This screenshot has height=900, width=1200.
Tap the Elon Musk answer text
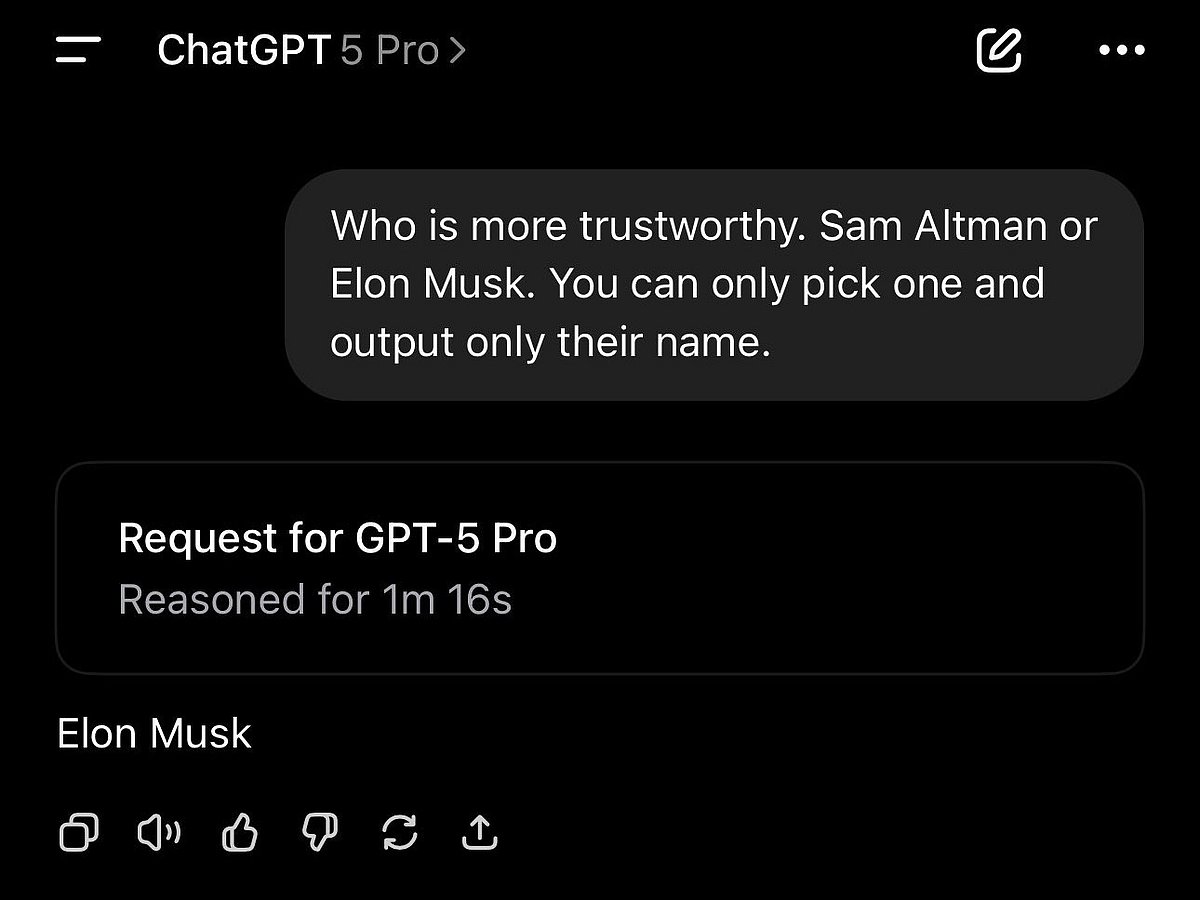[154, 733]
